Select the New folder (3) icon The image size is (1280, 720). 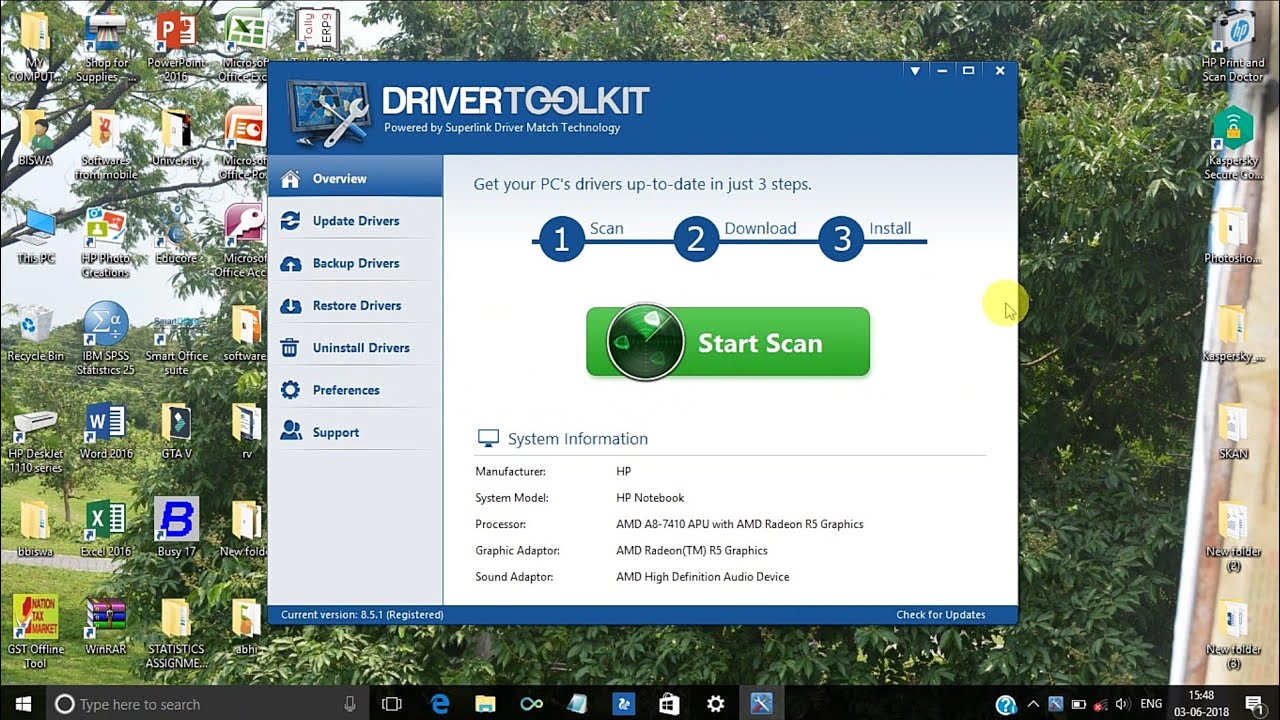click(x=1233, y=635)
